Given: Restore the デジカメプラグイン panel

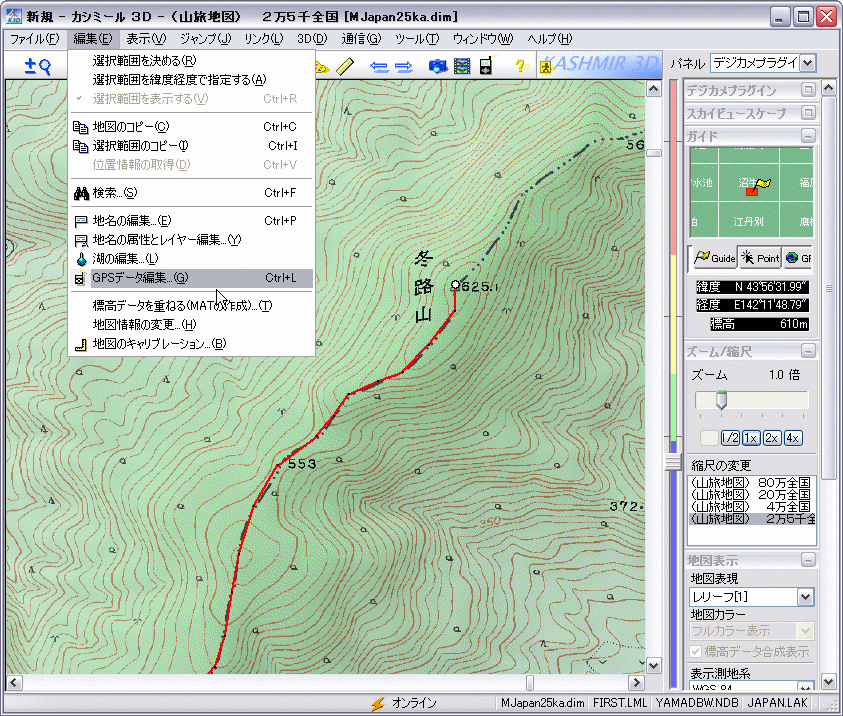Looking at the screenshot, I should pyautogui.click(x=808, y=90).
